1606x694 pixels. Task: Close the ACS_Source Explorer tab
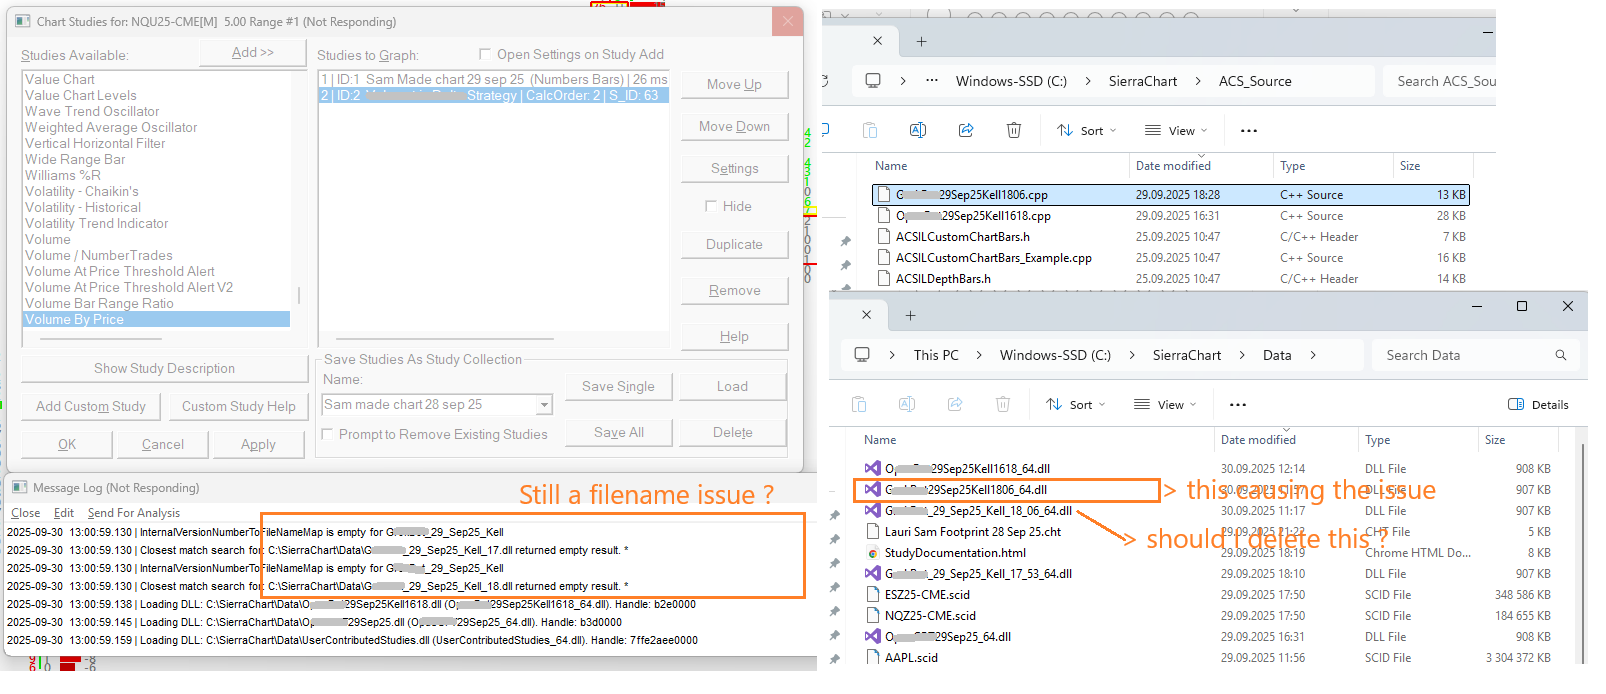pyautogui.click(x=877, y=41)
